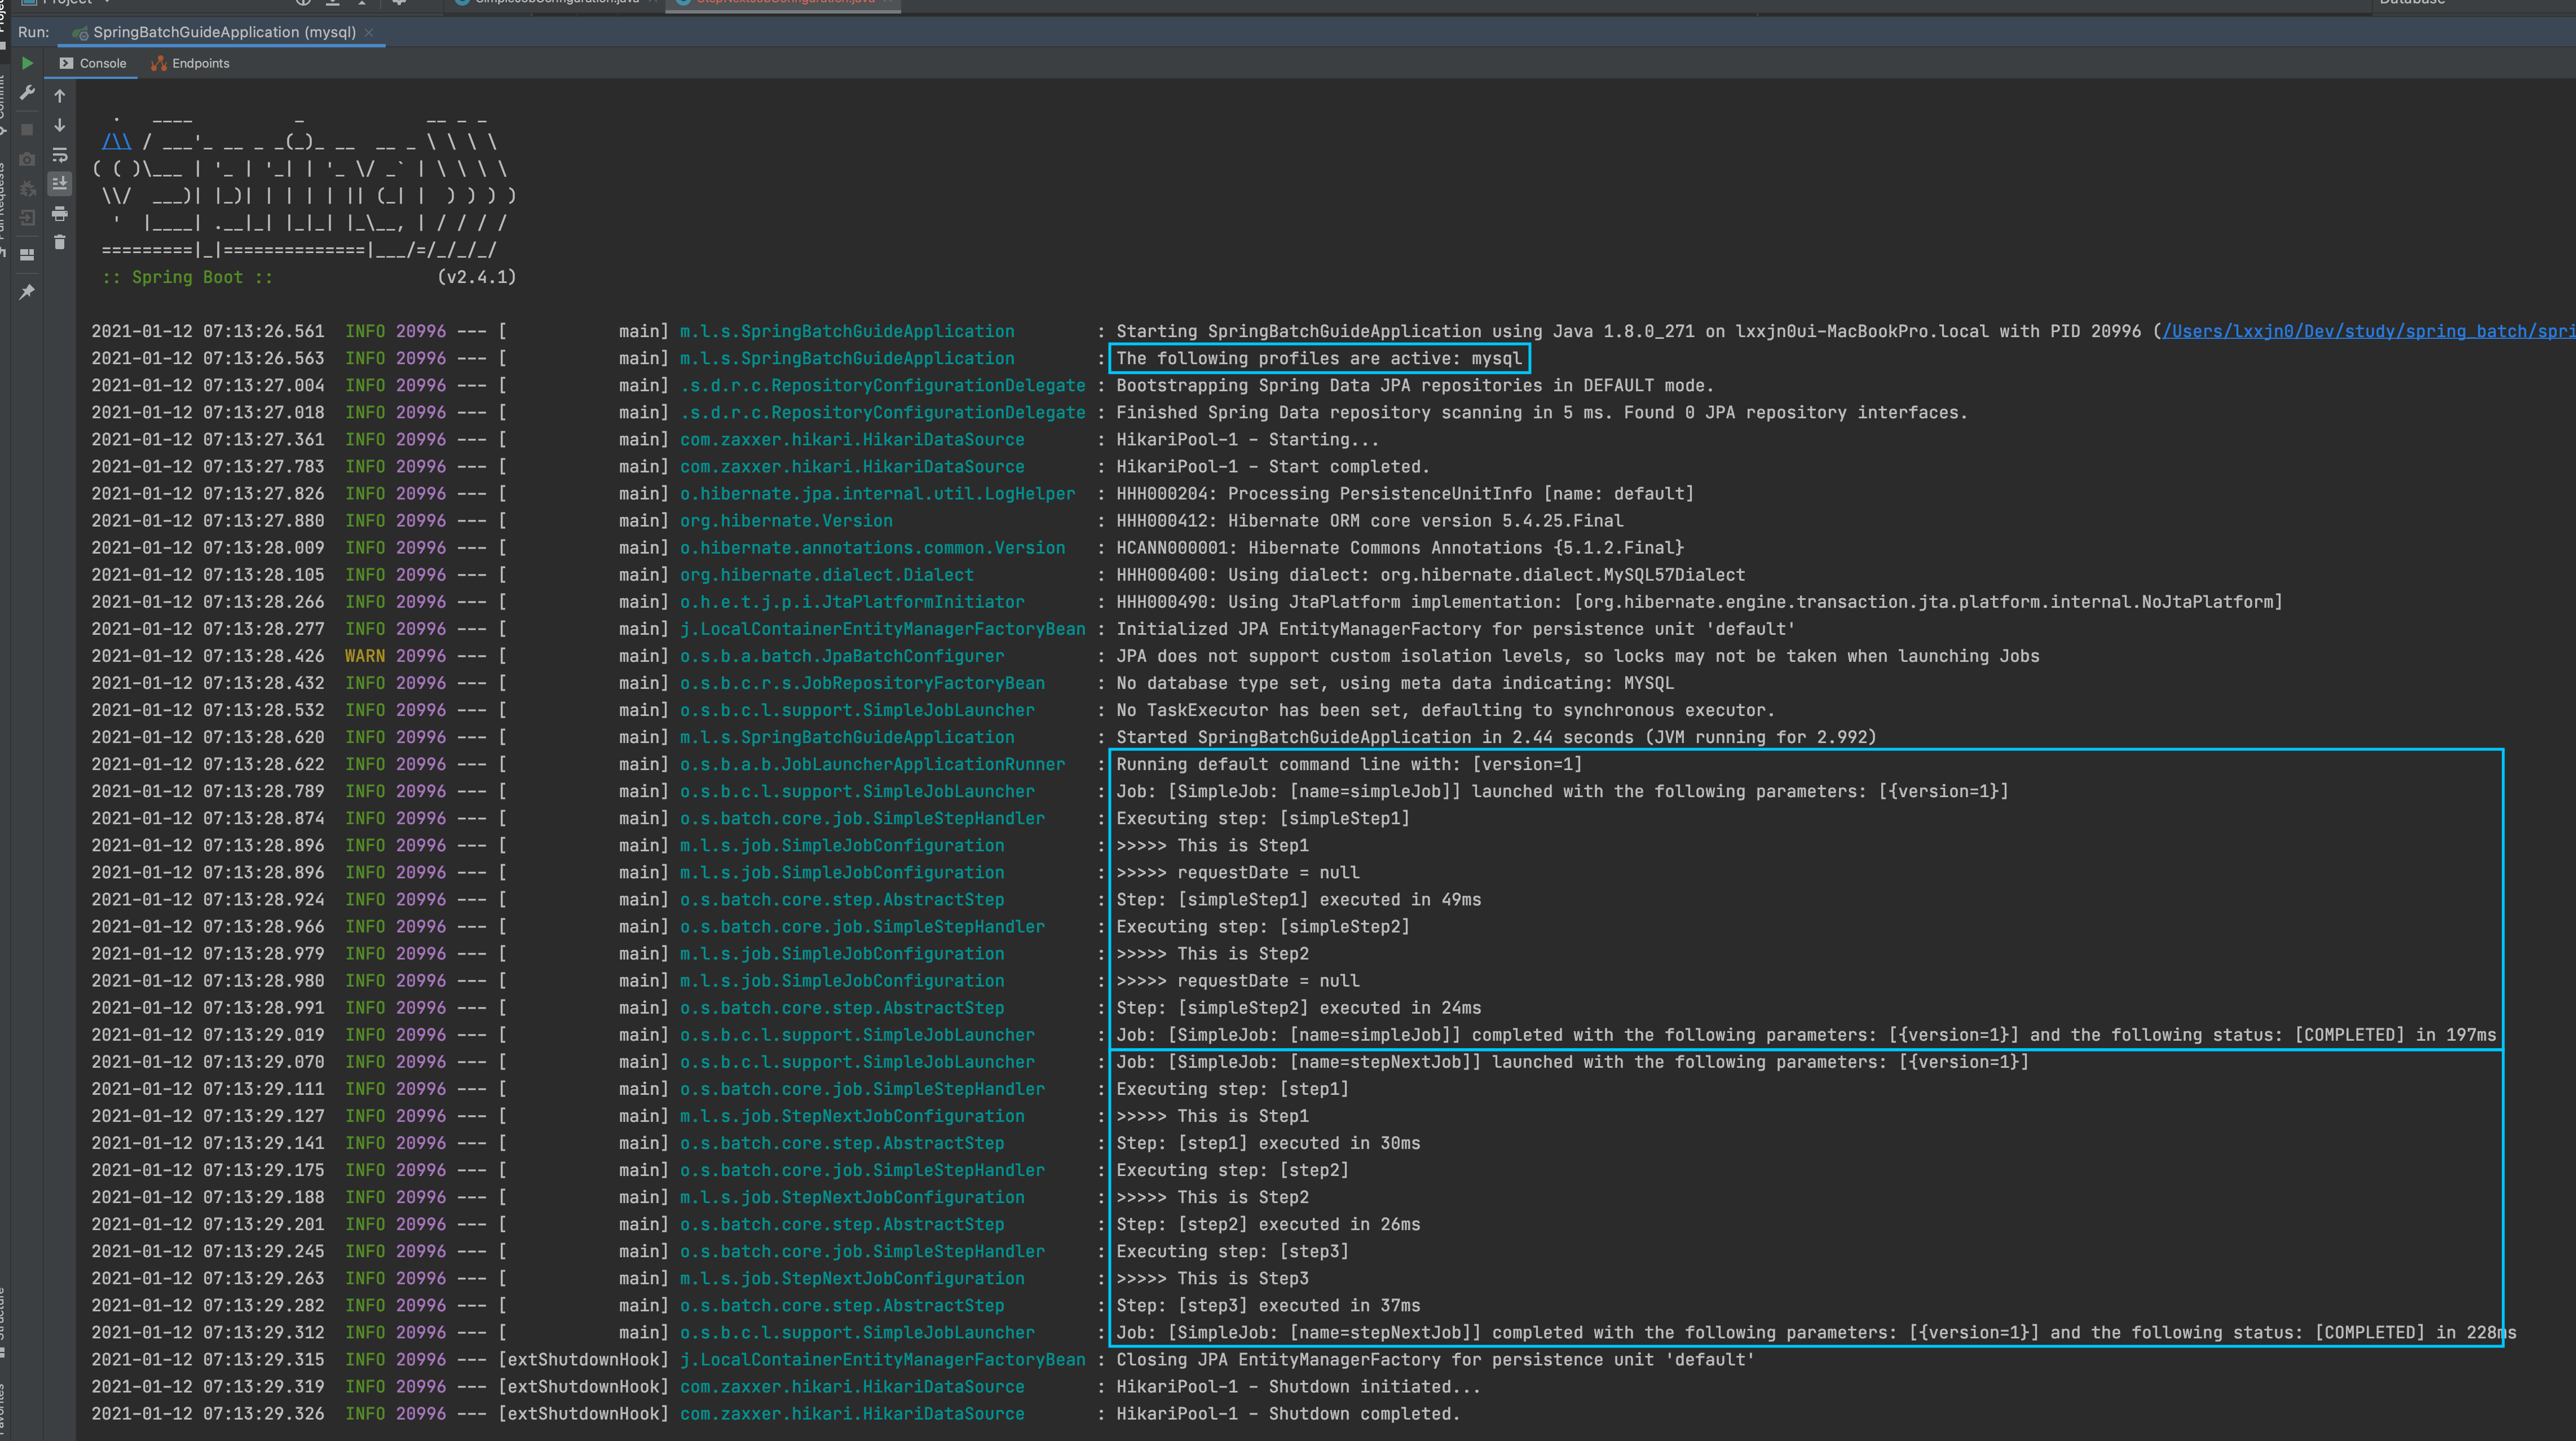Screen dimensions: 2576x1441
Task: Click 'o.s.b.a.b.JobLauncherApplicationRunner' logger name
Action: [x=872, y=764]
